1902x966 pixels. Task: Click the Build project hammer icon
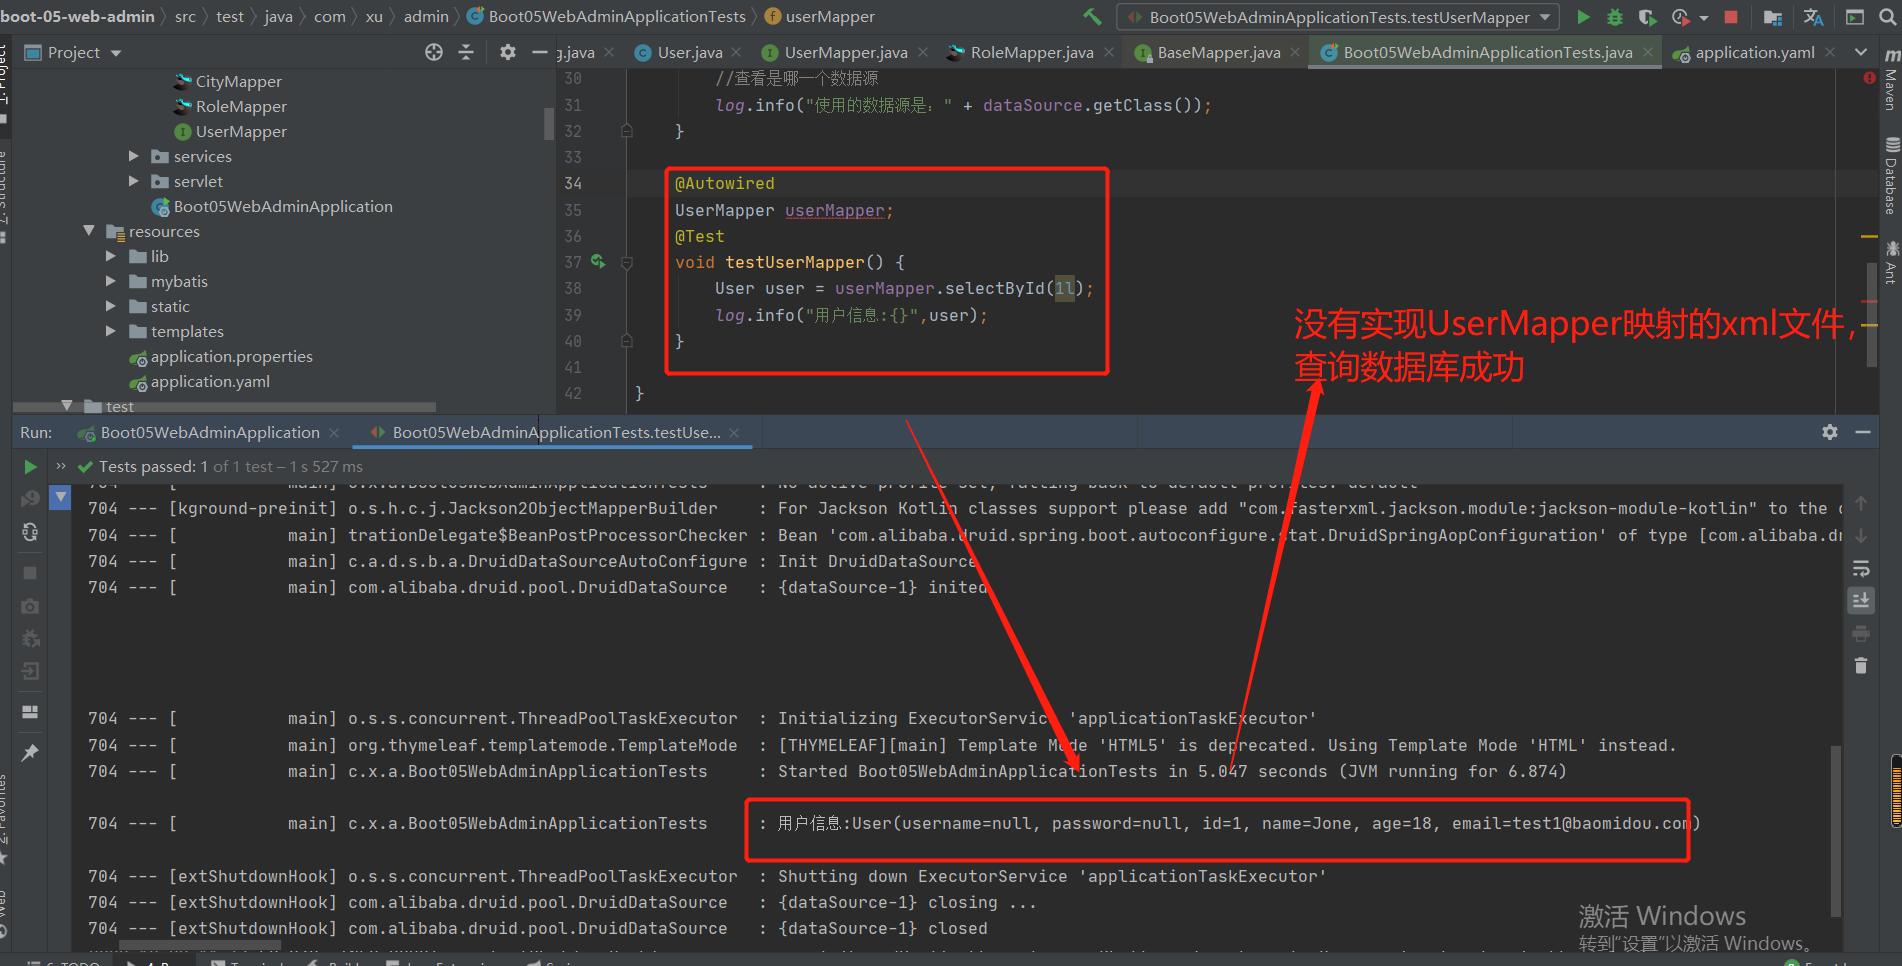[x=1092, y=17]
